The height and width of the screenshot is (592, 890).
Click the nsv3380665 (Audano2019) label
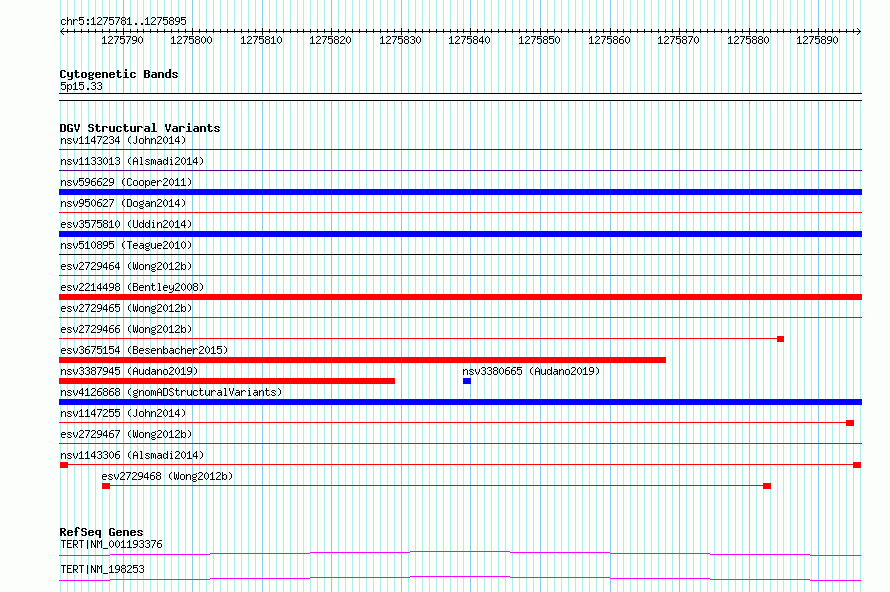click(x=531, y=371)
